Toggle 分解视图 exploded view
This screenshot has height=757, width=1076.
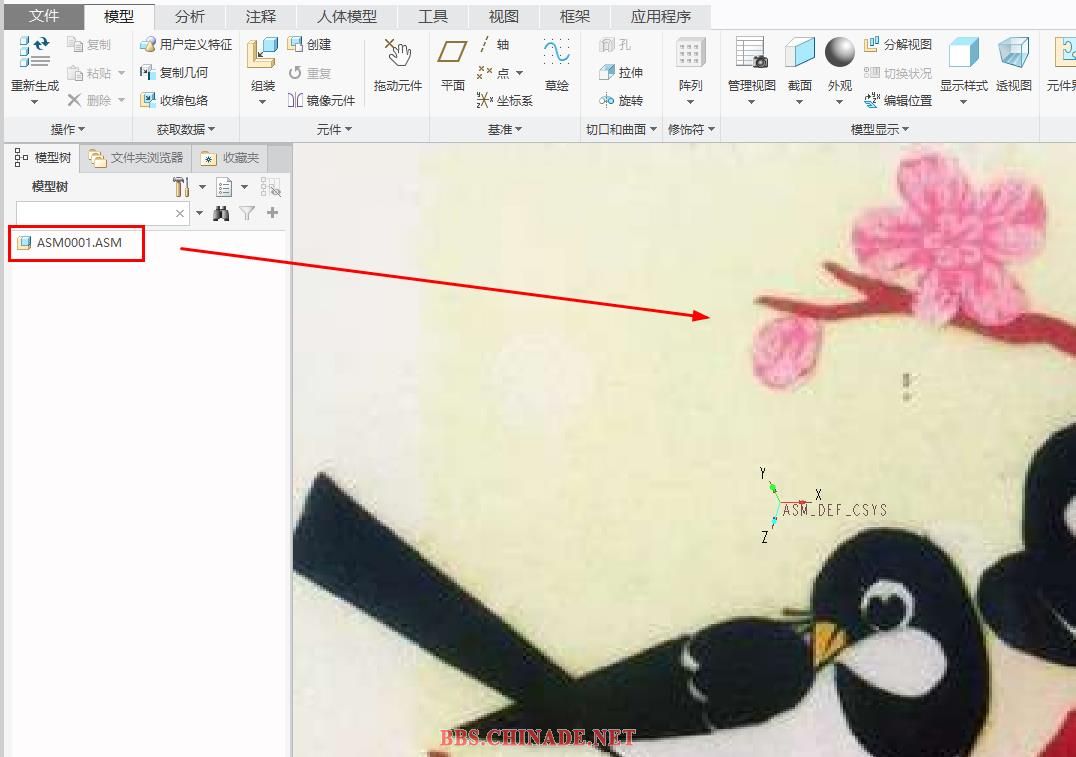click(x=898, y=45)
